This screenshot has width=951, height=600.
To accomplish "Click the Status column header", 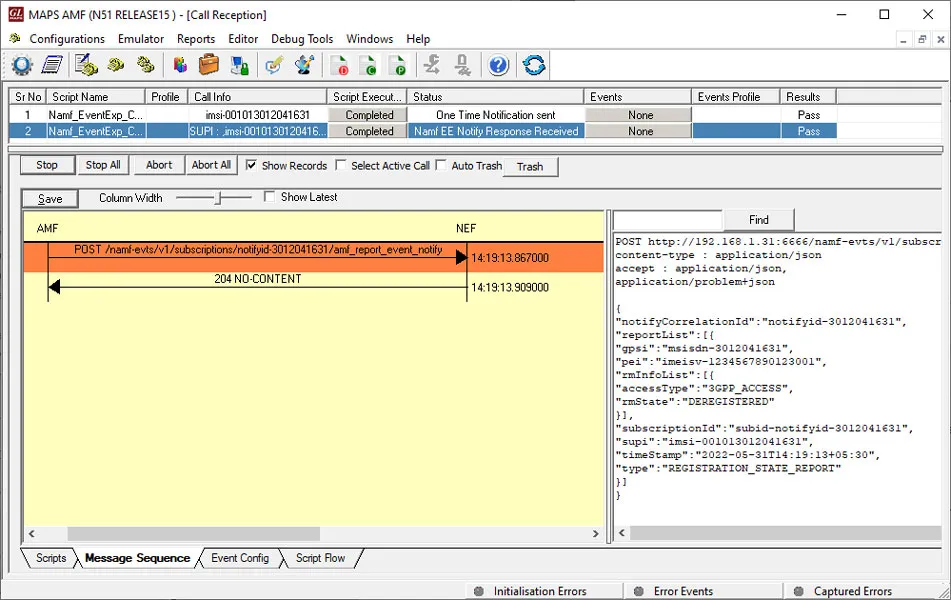I will coord(496,97).
